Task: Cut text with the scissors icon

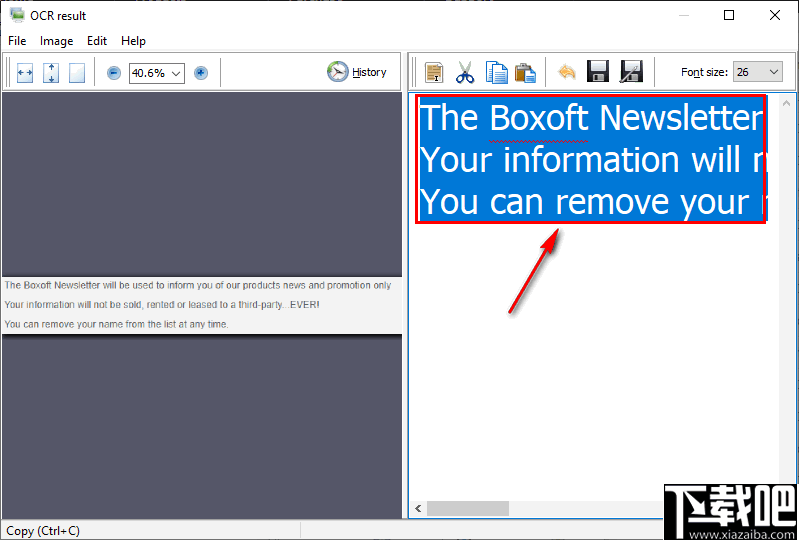Action: (465, 72)
